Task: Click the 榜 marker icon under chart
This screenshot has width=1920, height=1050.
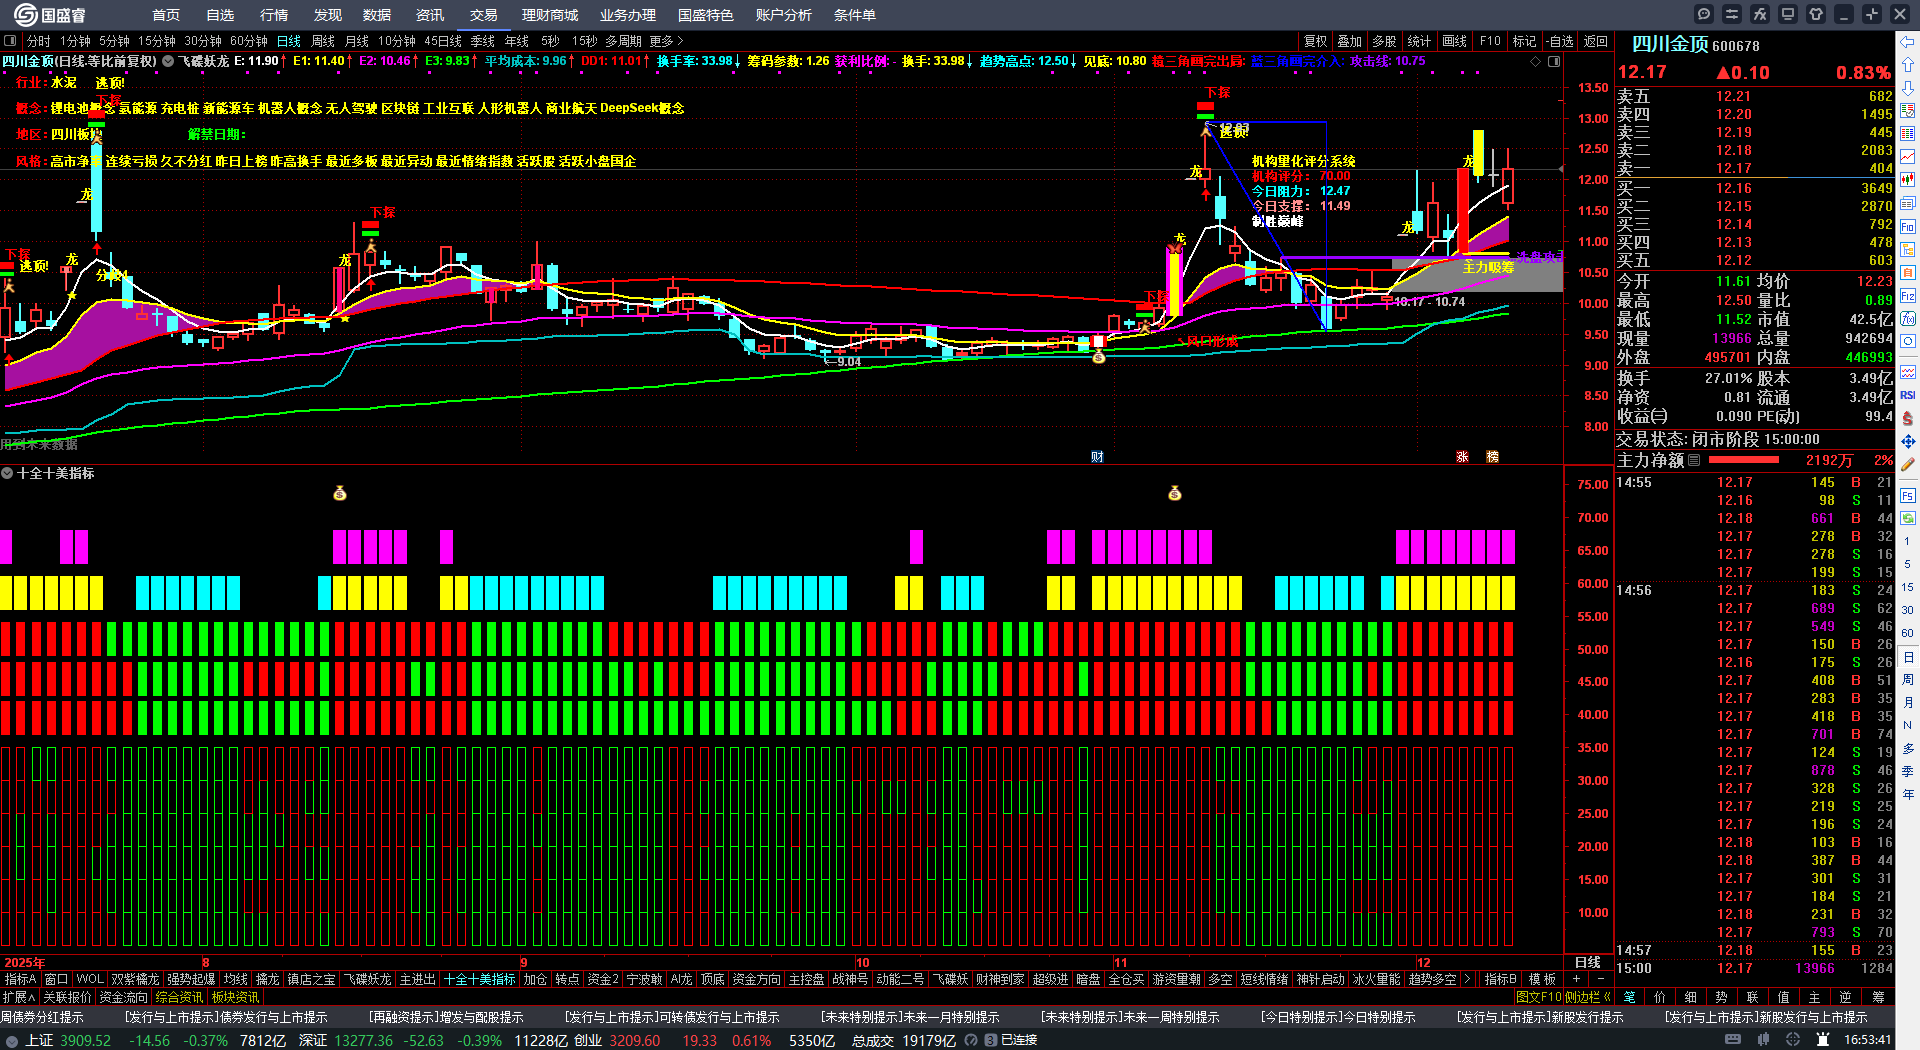Action: coord(1492,457)
